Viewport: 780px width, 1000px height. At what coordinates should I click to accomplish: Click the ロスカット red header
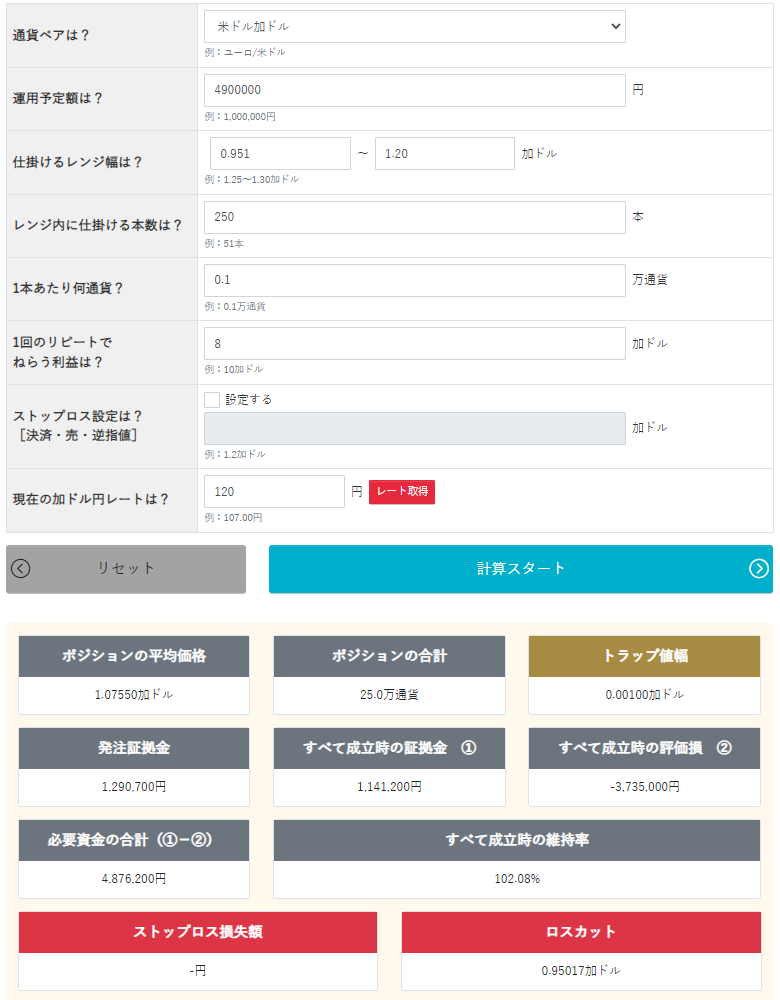click(581, 932)
